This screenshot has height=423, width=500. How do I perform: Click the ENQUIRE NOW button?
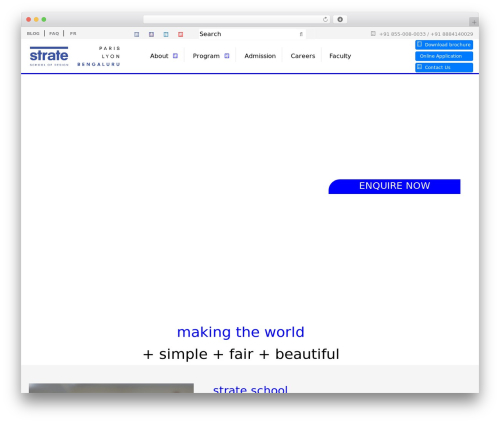(394, 186)
